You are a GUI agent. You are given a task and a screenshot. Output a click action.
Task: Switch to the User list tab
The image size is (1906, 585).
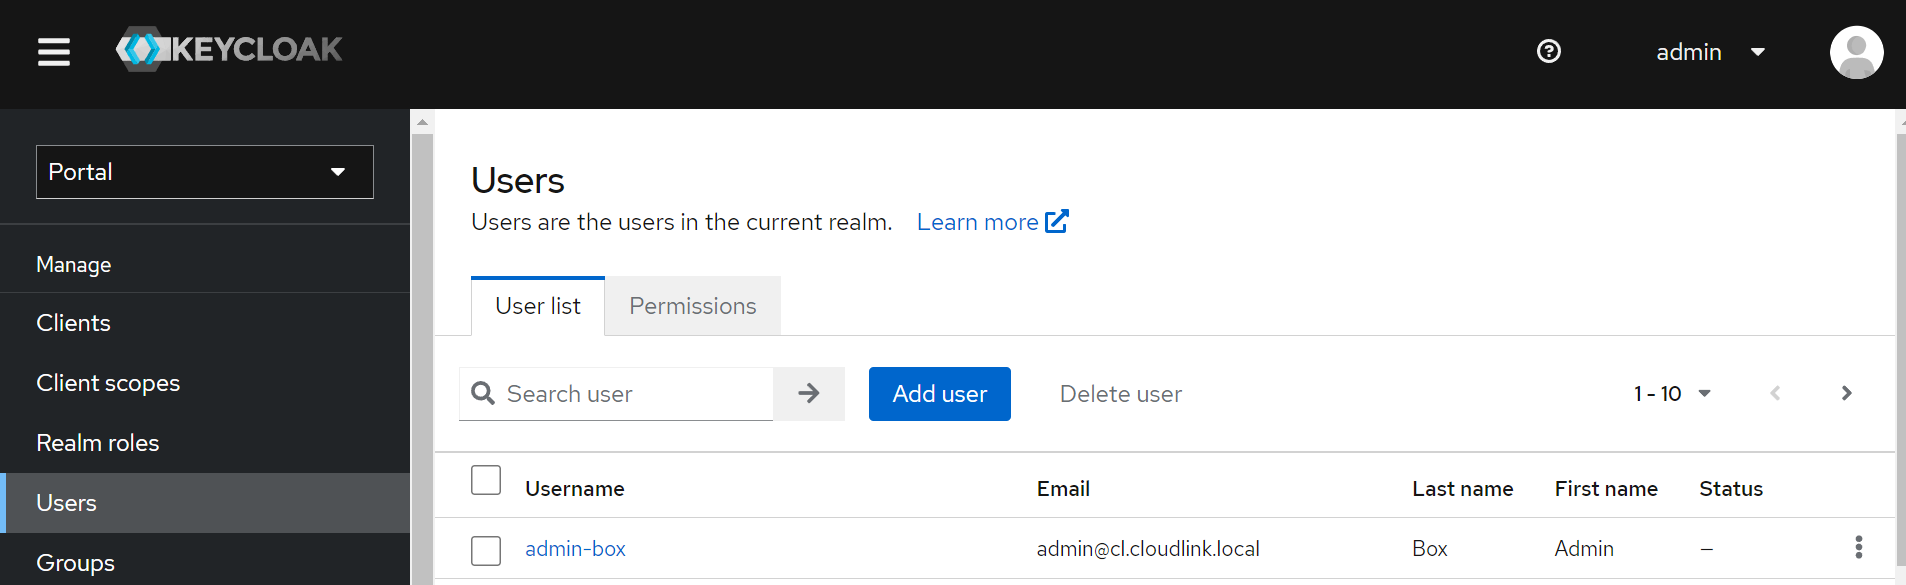[x=538, y=306]
